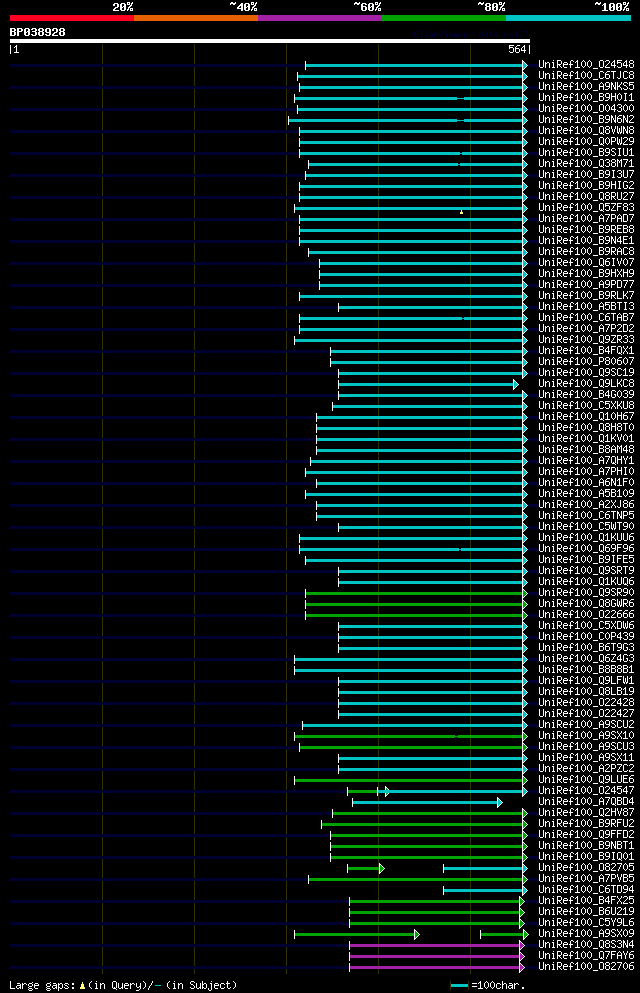This screenshot has height=993, width=640.
Task: Select label UniRef100_A7QHY1
Action: (x=586, y=460)
